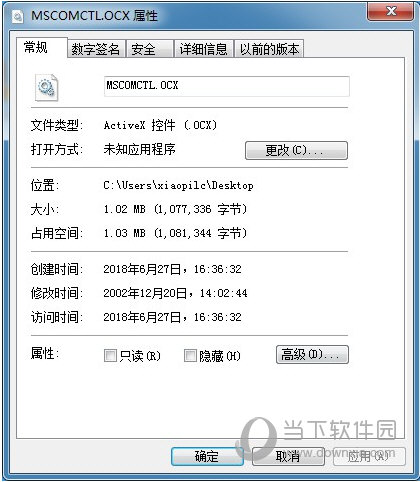Cancel with the 取消 button
This screenshot has width=420, height=482.
point(288,456)
